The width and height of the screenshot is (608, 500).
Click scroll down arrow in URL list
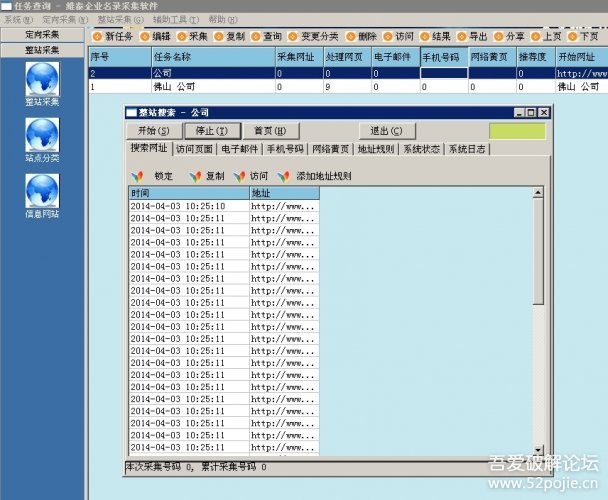pos(538,450)
